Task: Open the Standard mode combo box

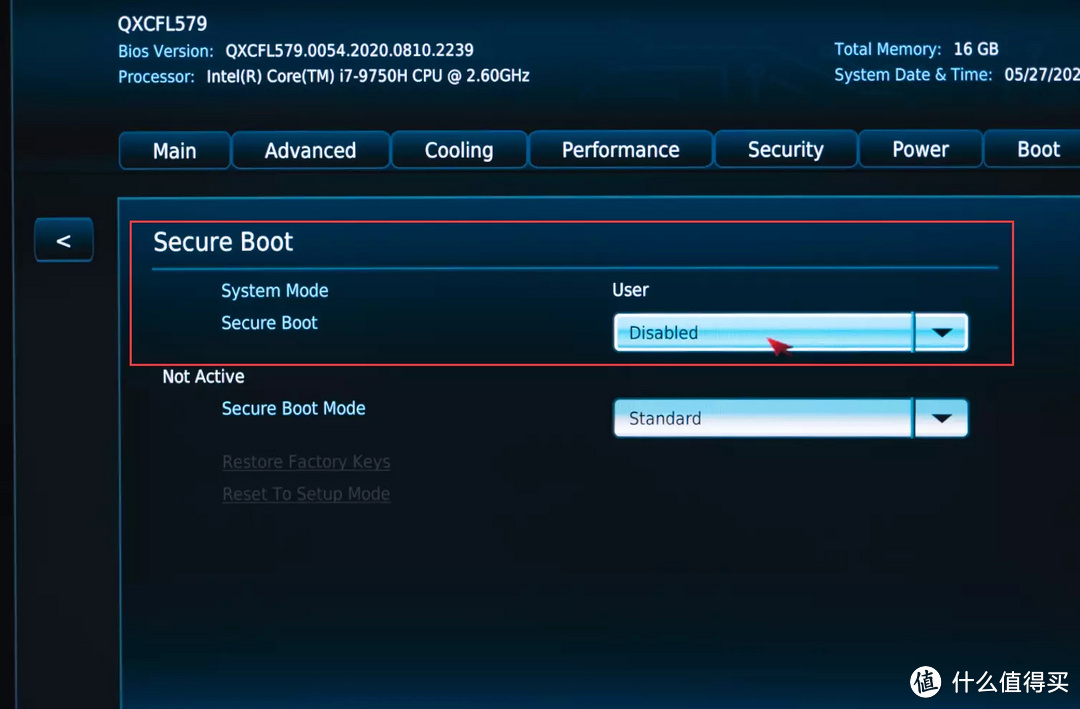Action: [762, 418]
